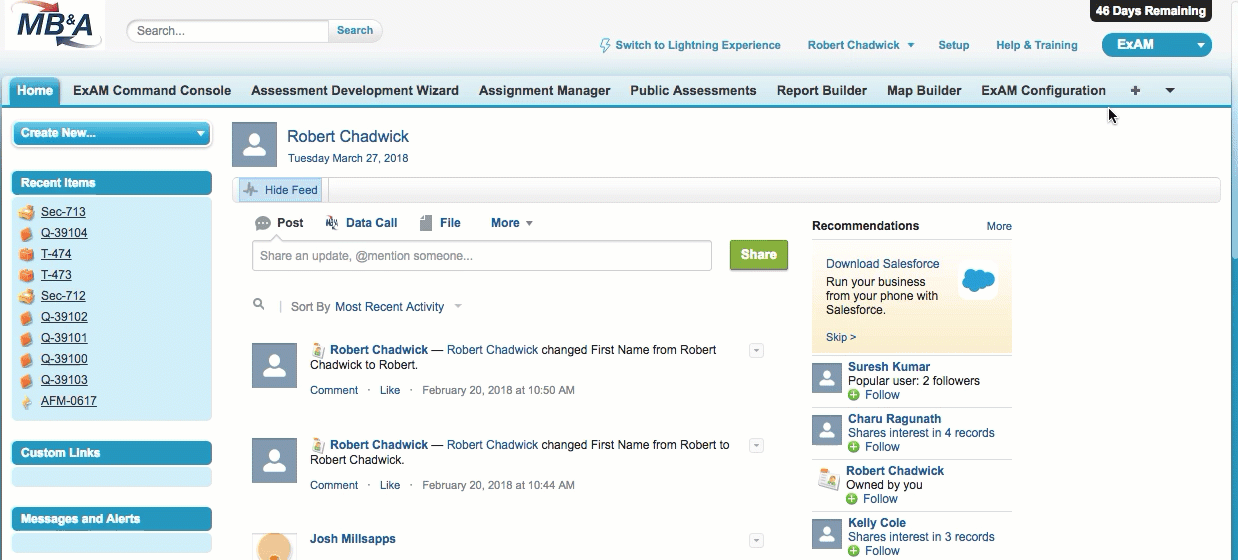Click Robert Chadwick's large profile avatar

coord(254,145)
